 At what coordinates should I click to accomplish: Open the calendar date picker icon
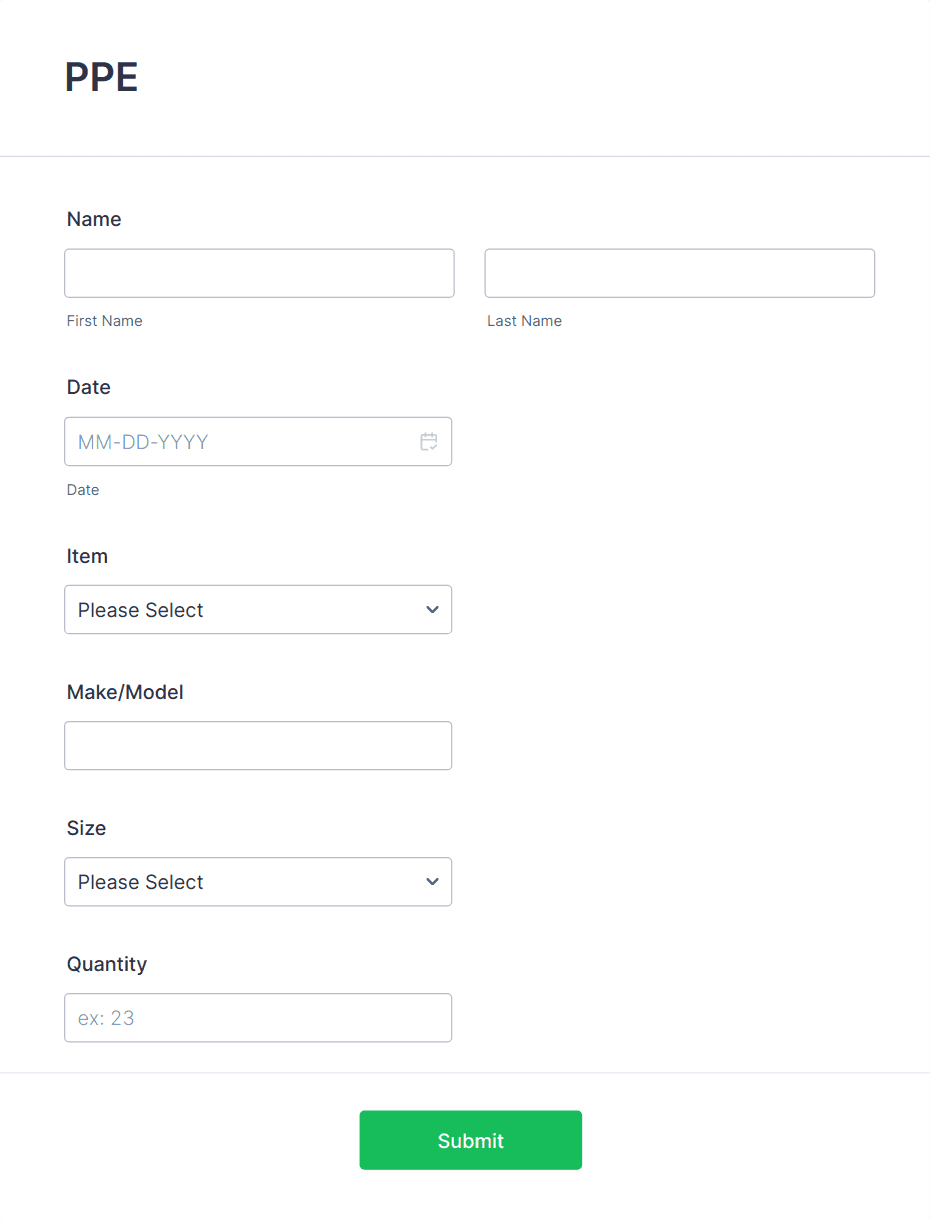click(429, 441)
